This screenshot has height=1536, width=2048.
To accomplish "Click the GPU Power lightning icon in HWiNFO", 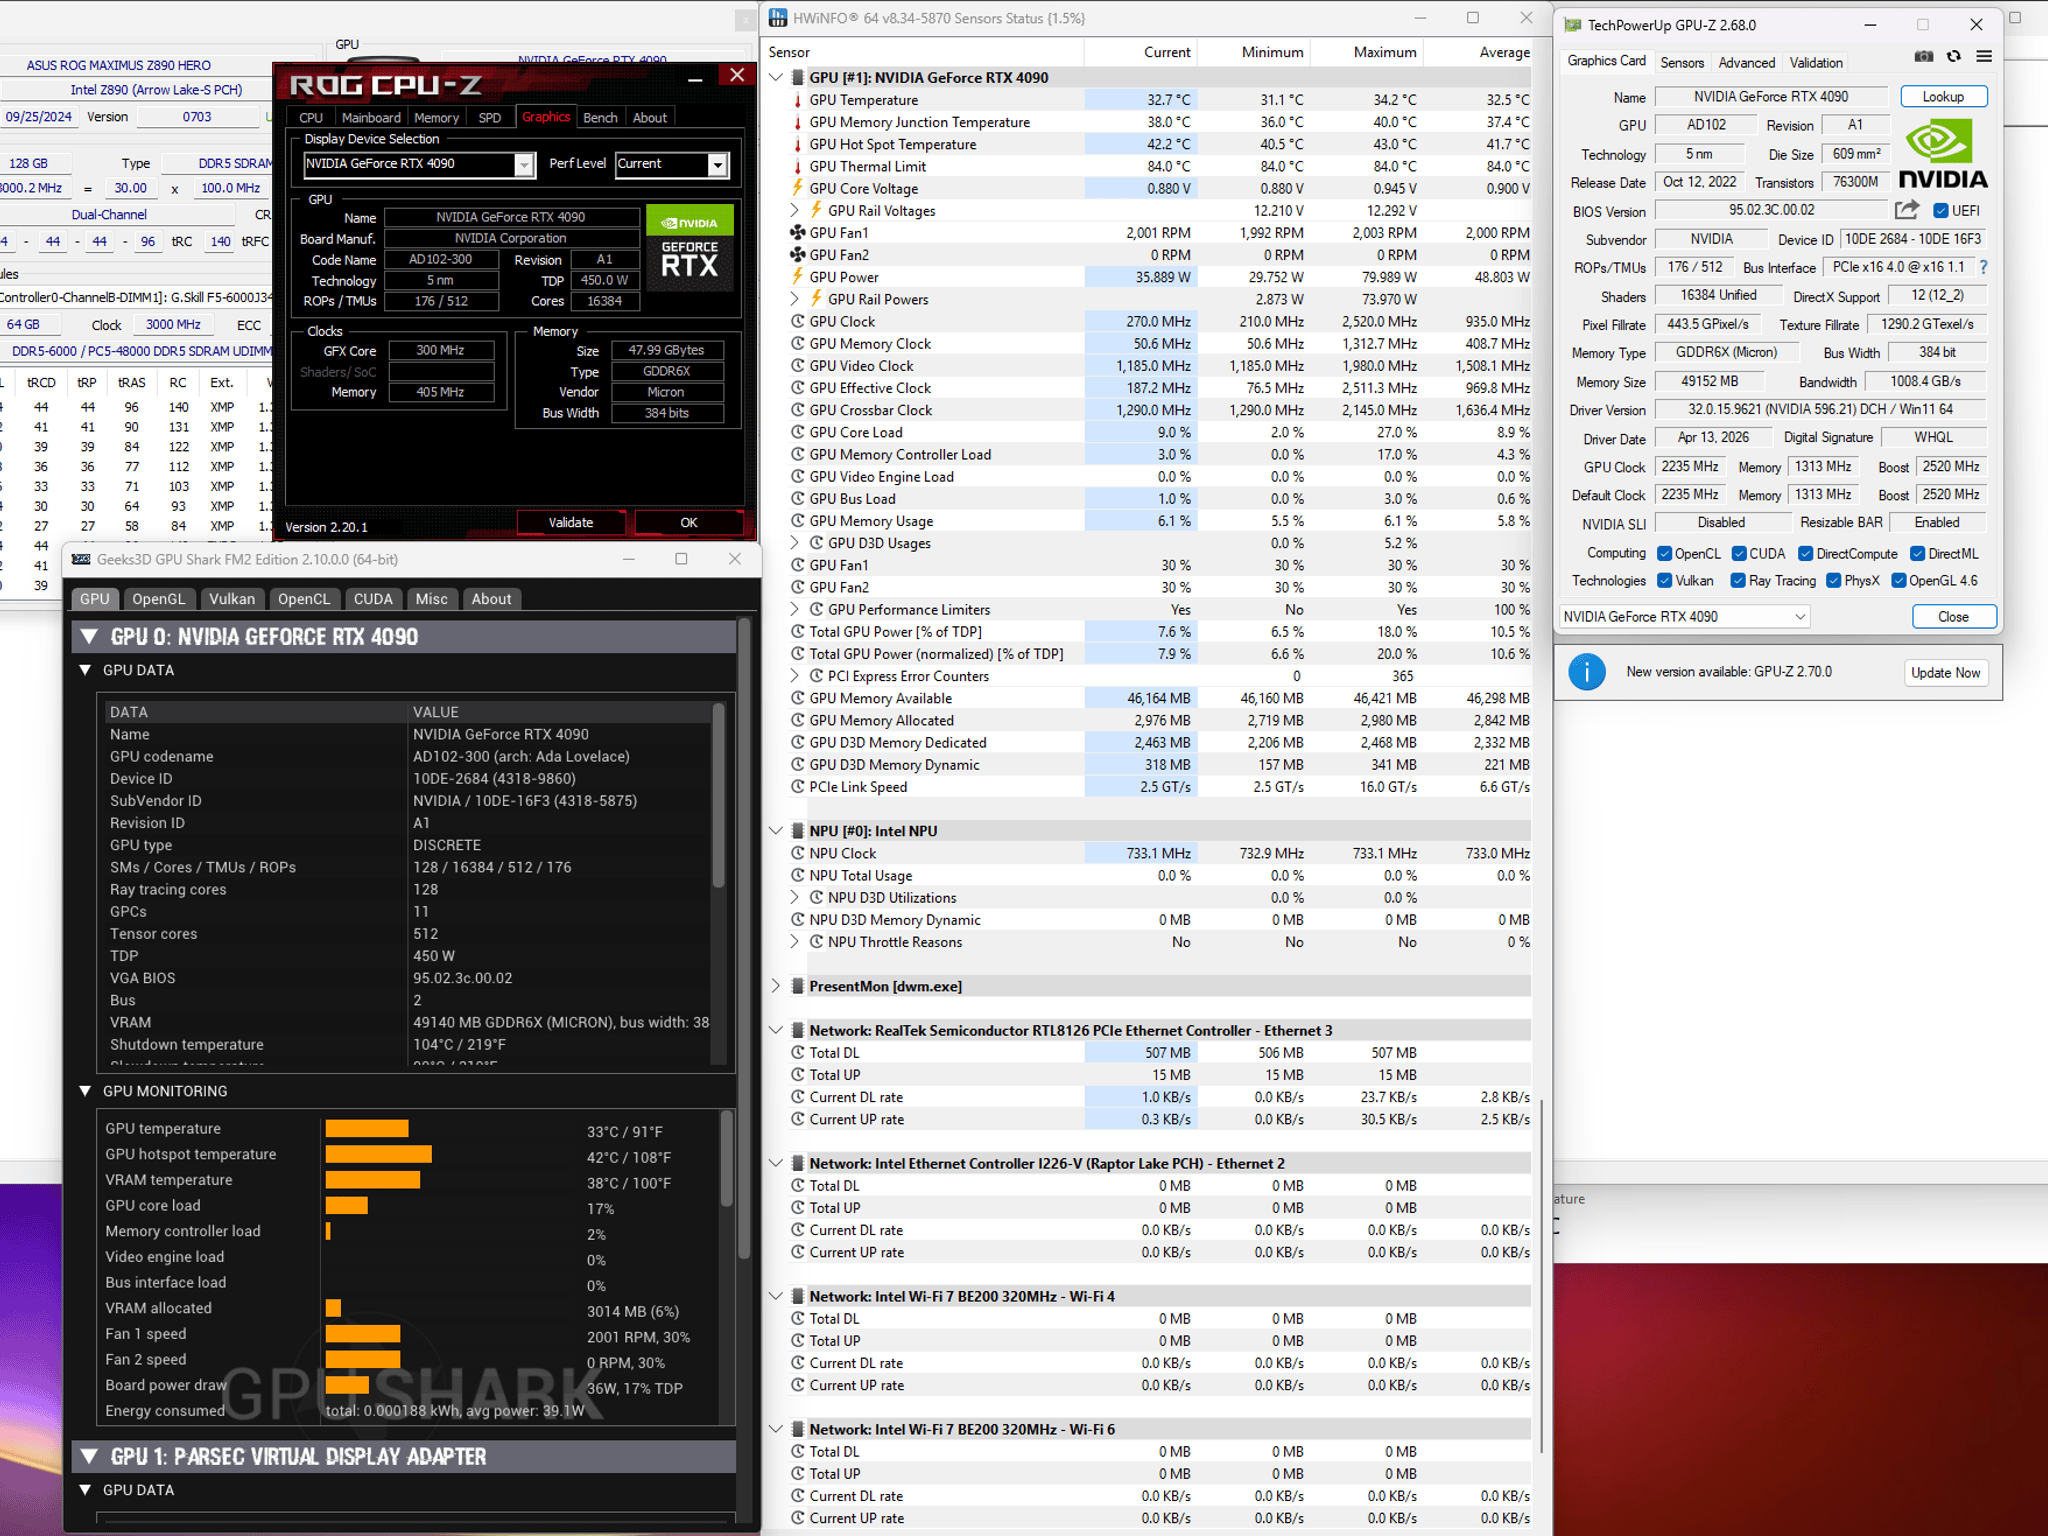I will click(x=797, y=277).
